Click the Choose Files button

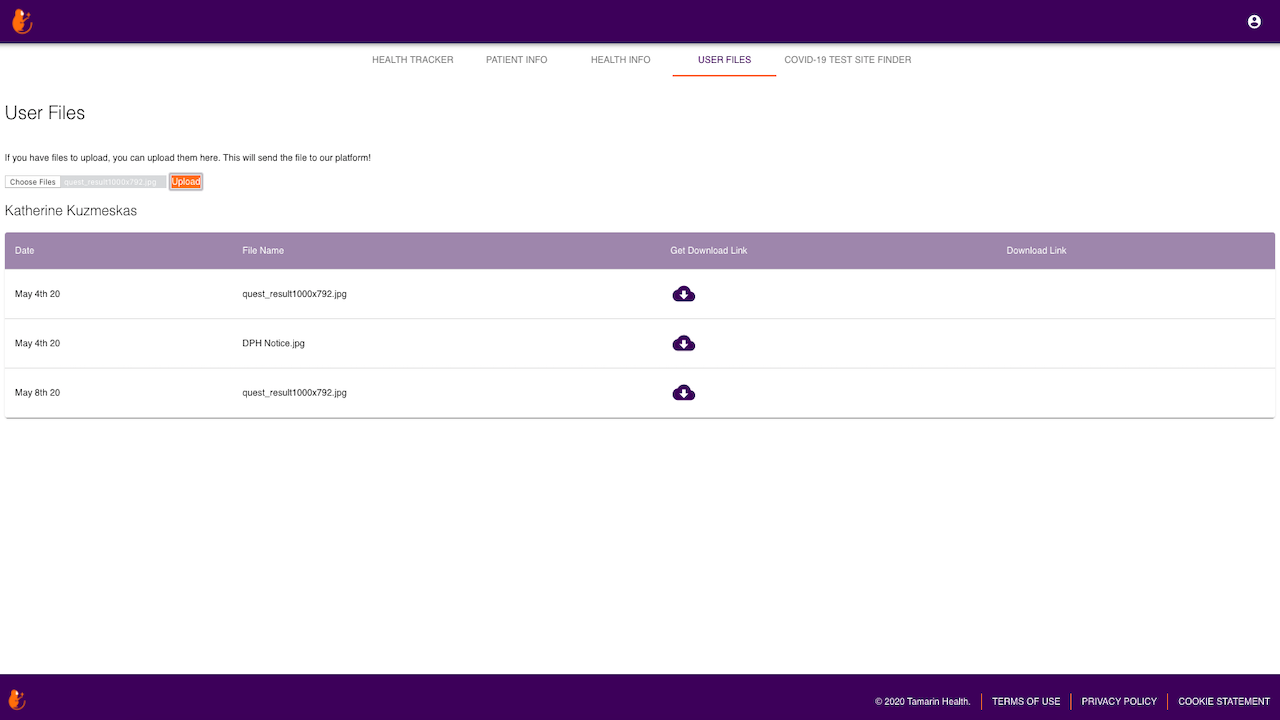point(33,182)
